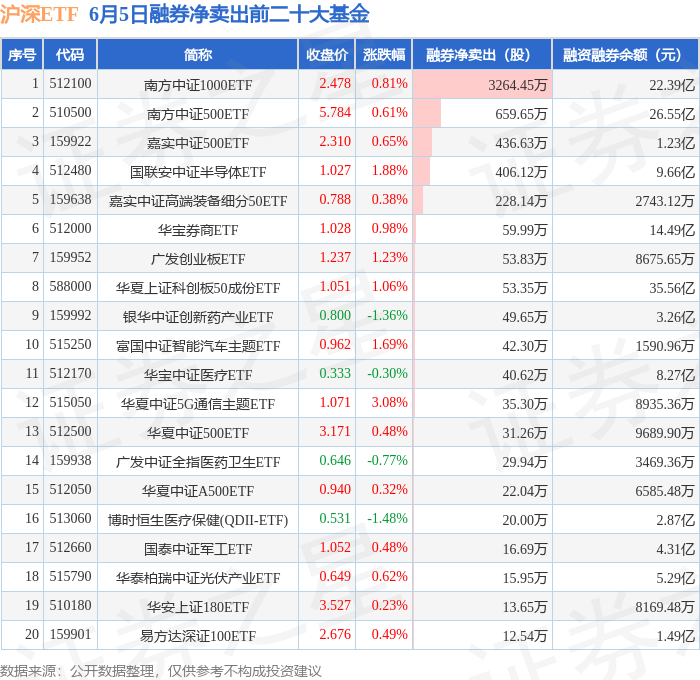Click the 融资融券余额（元） column header
Viewport: 700px width, 680px height.
click(625, 54)
